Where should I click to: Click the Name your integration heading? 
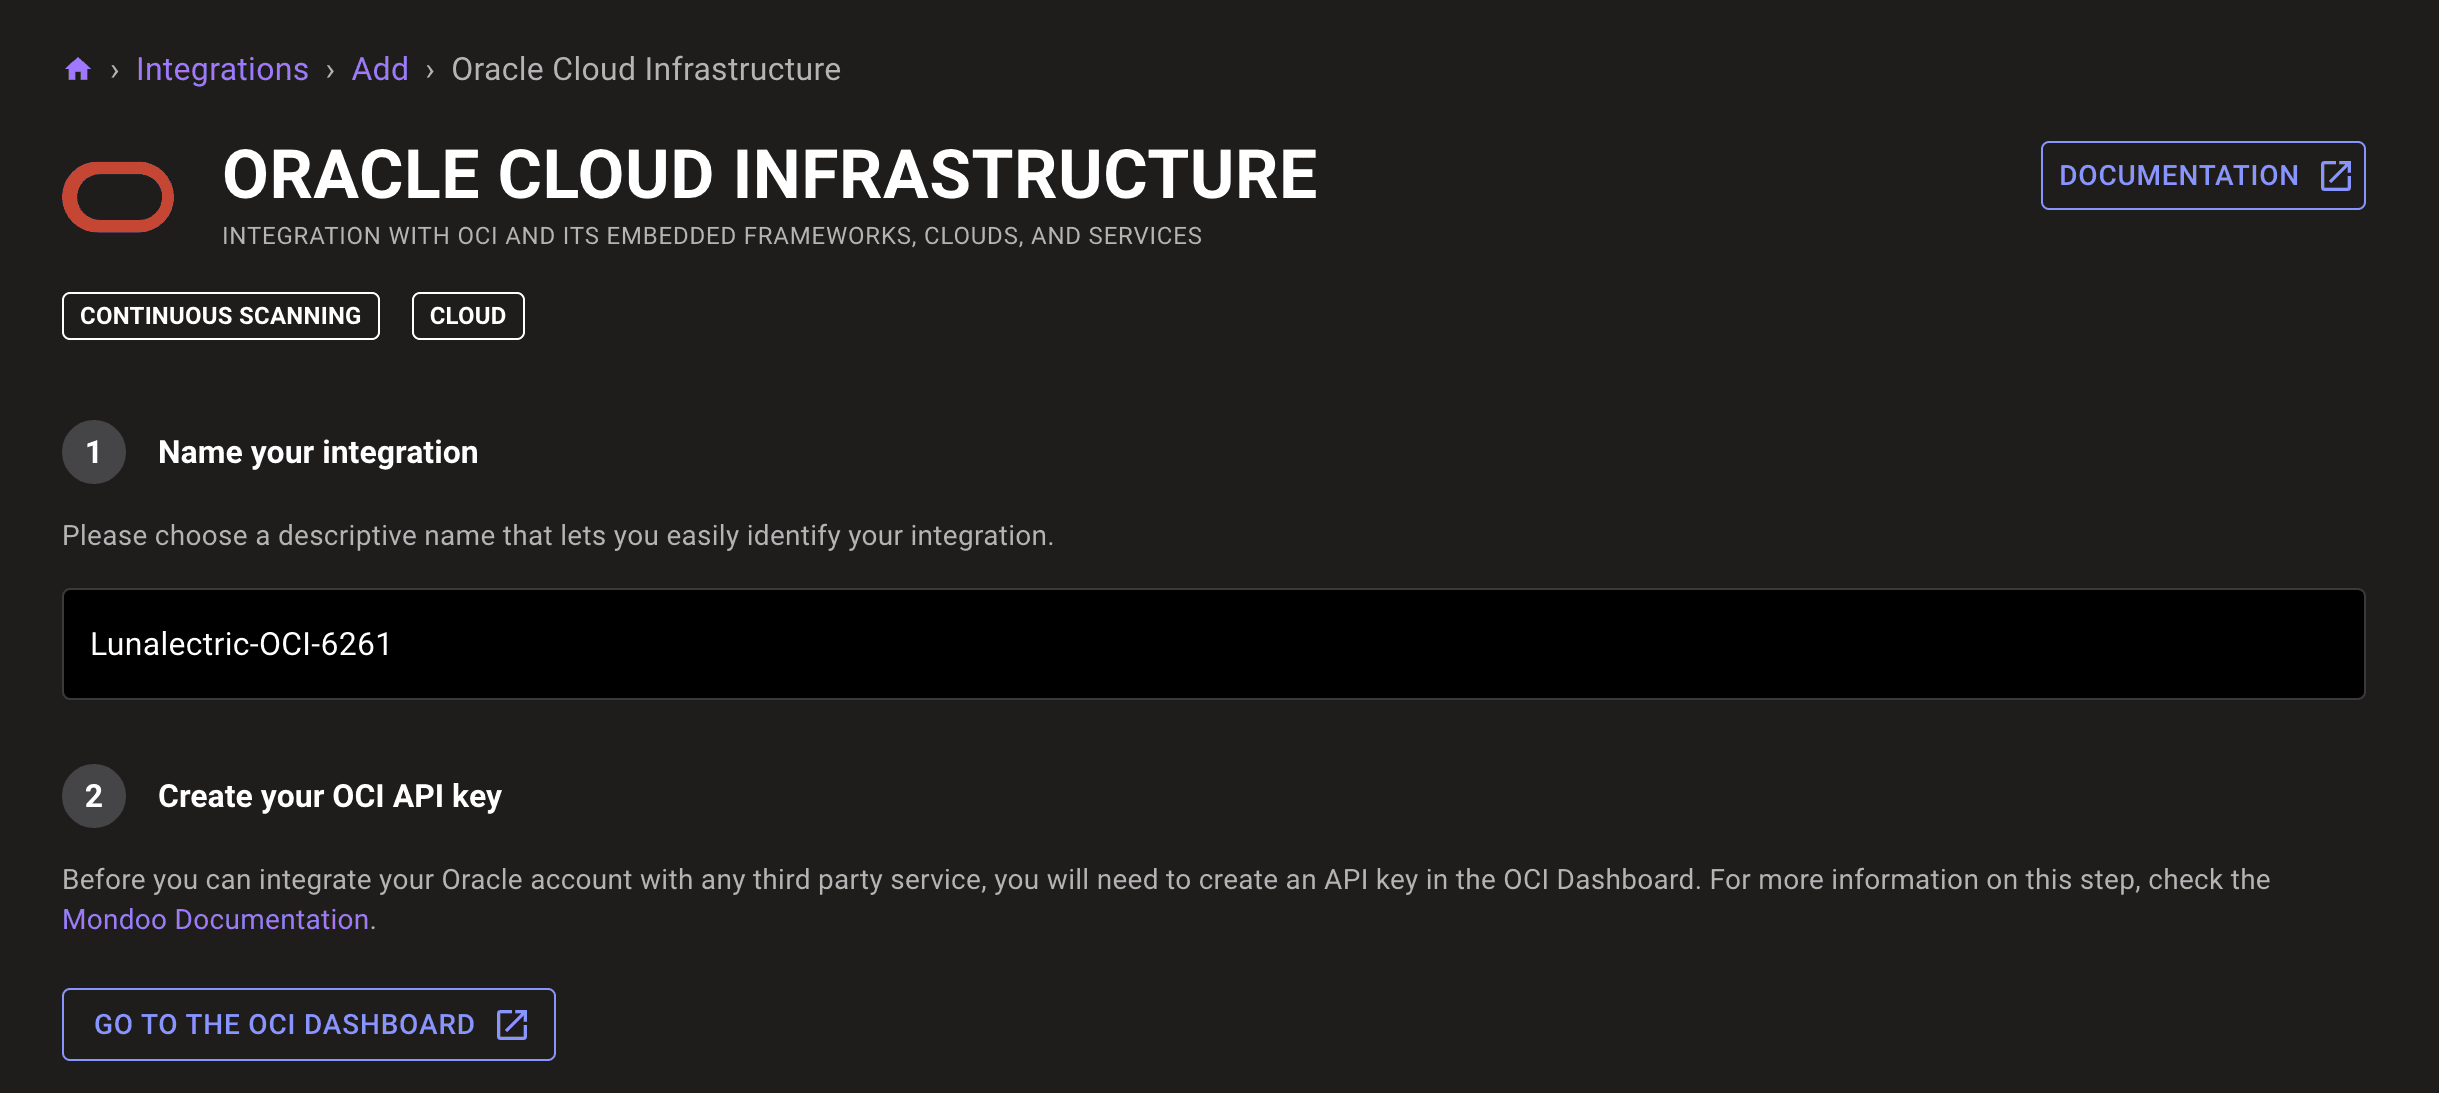317,452
